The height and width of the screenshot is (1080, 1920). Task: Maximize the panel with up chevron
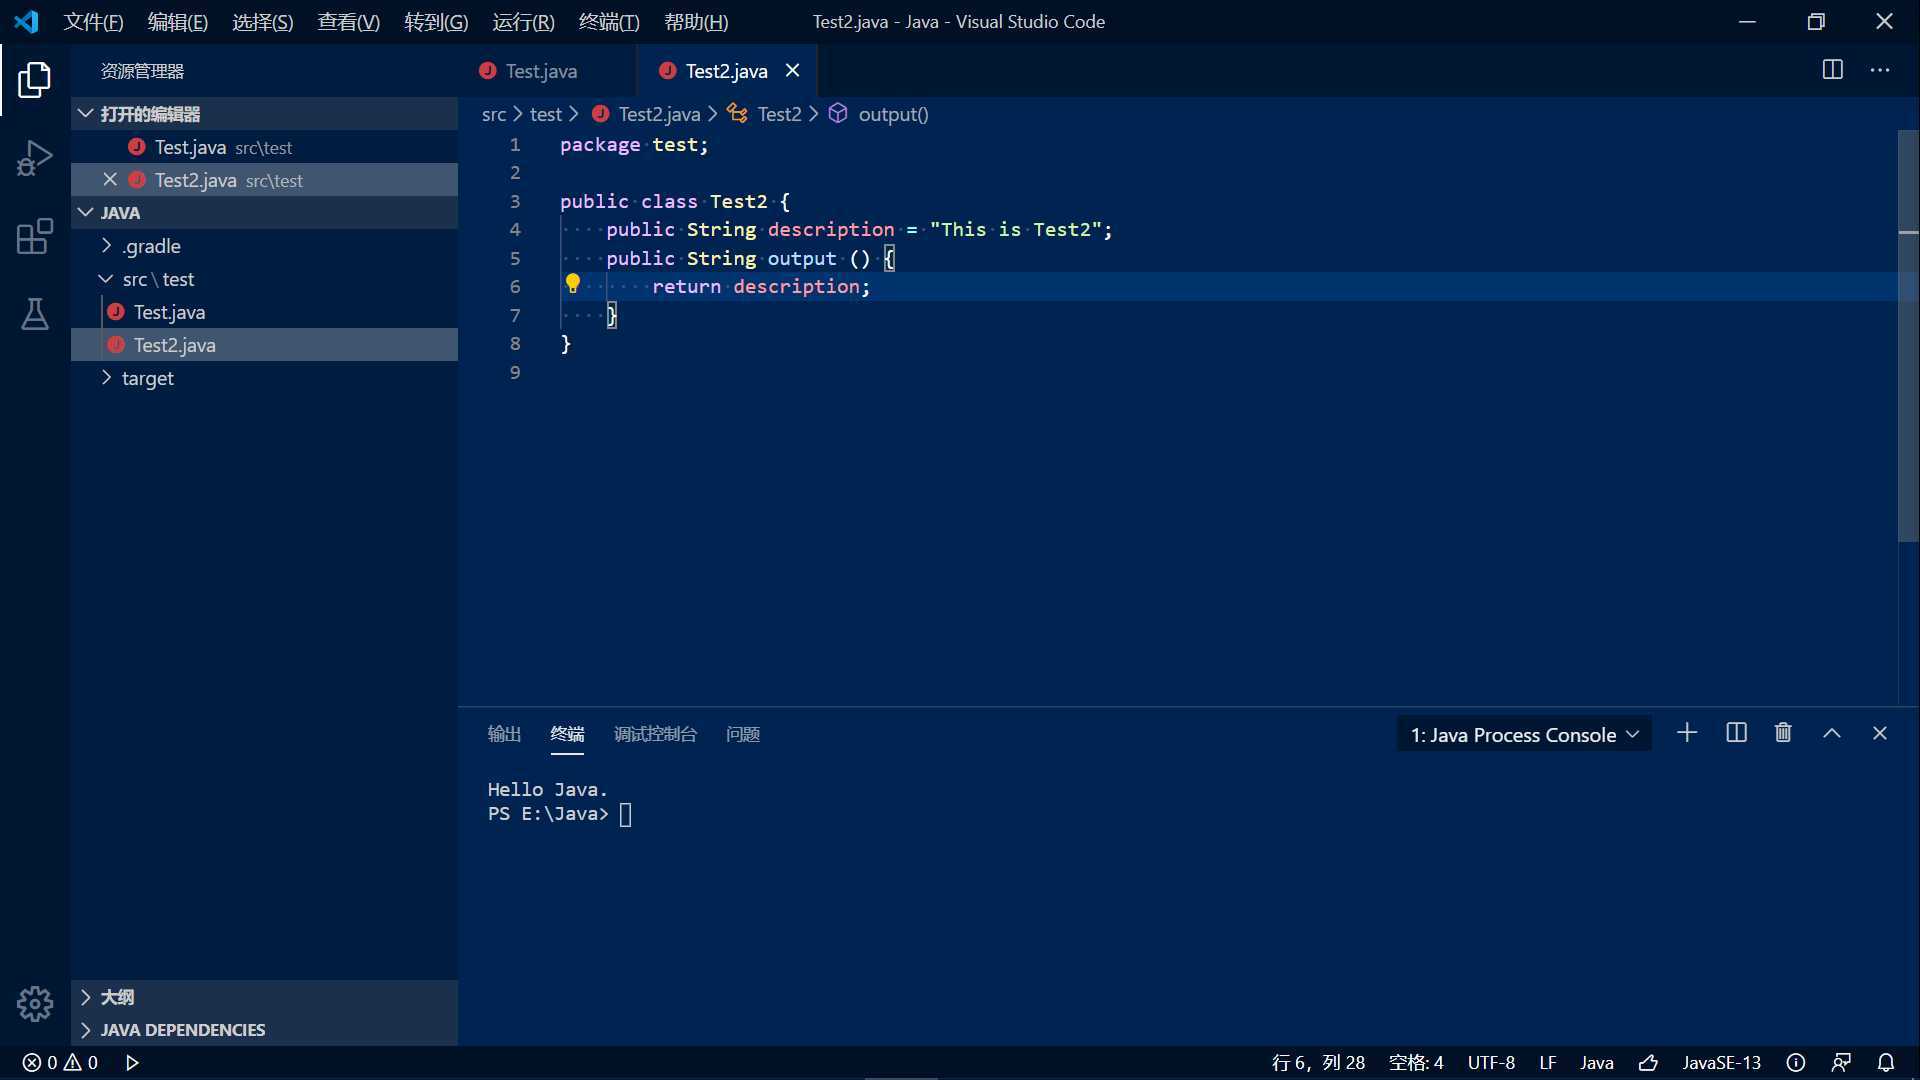coord(1831,733)
